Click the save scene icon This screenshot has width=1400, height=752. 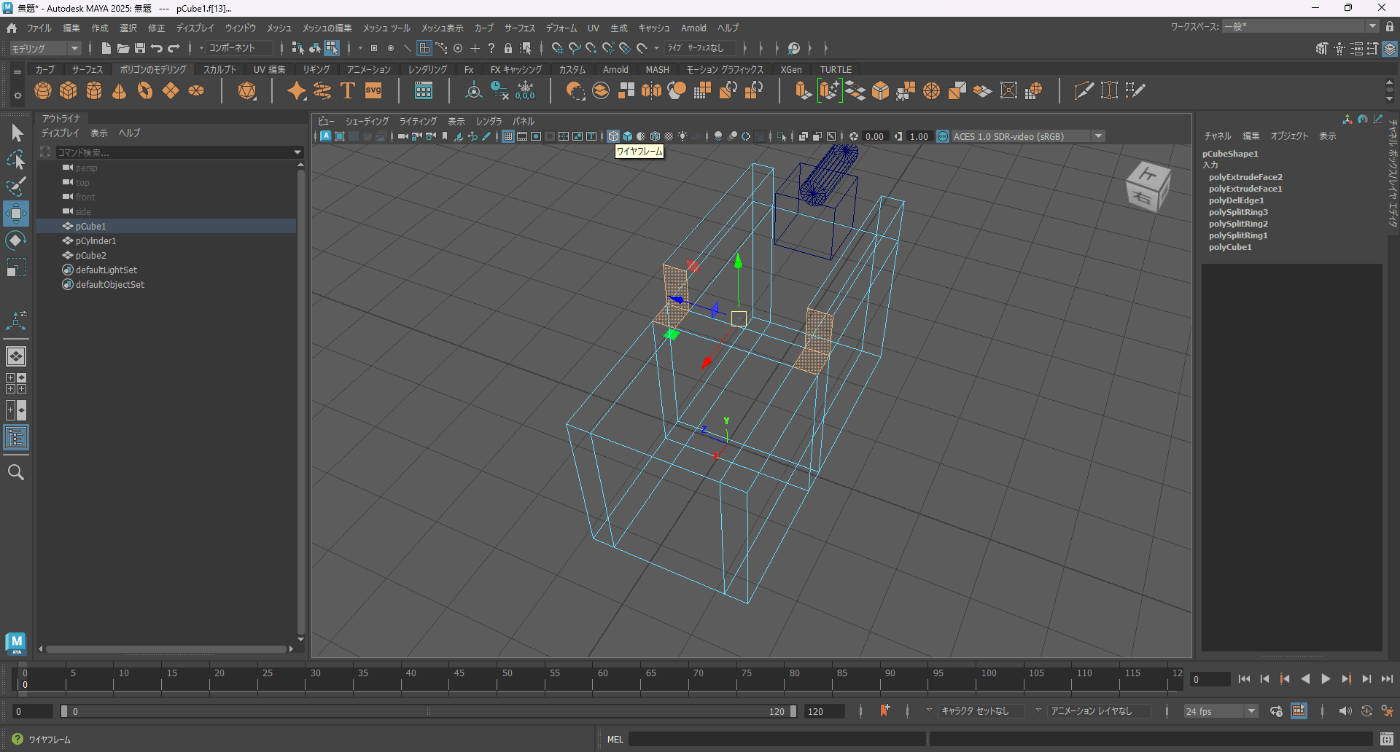pos(139,48)
